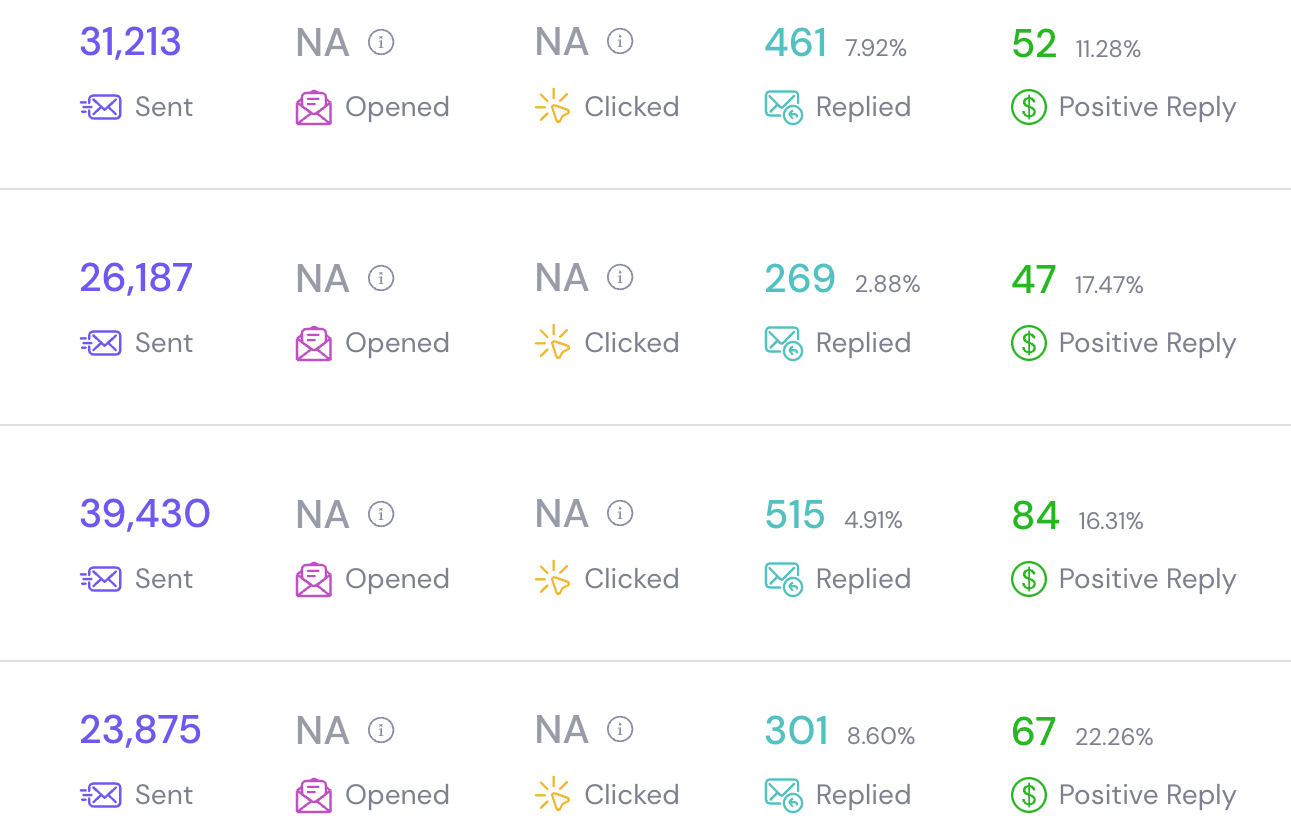
Task: Open the 31,213 sent count
Action: [x=130, y=43]
